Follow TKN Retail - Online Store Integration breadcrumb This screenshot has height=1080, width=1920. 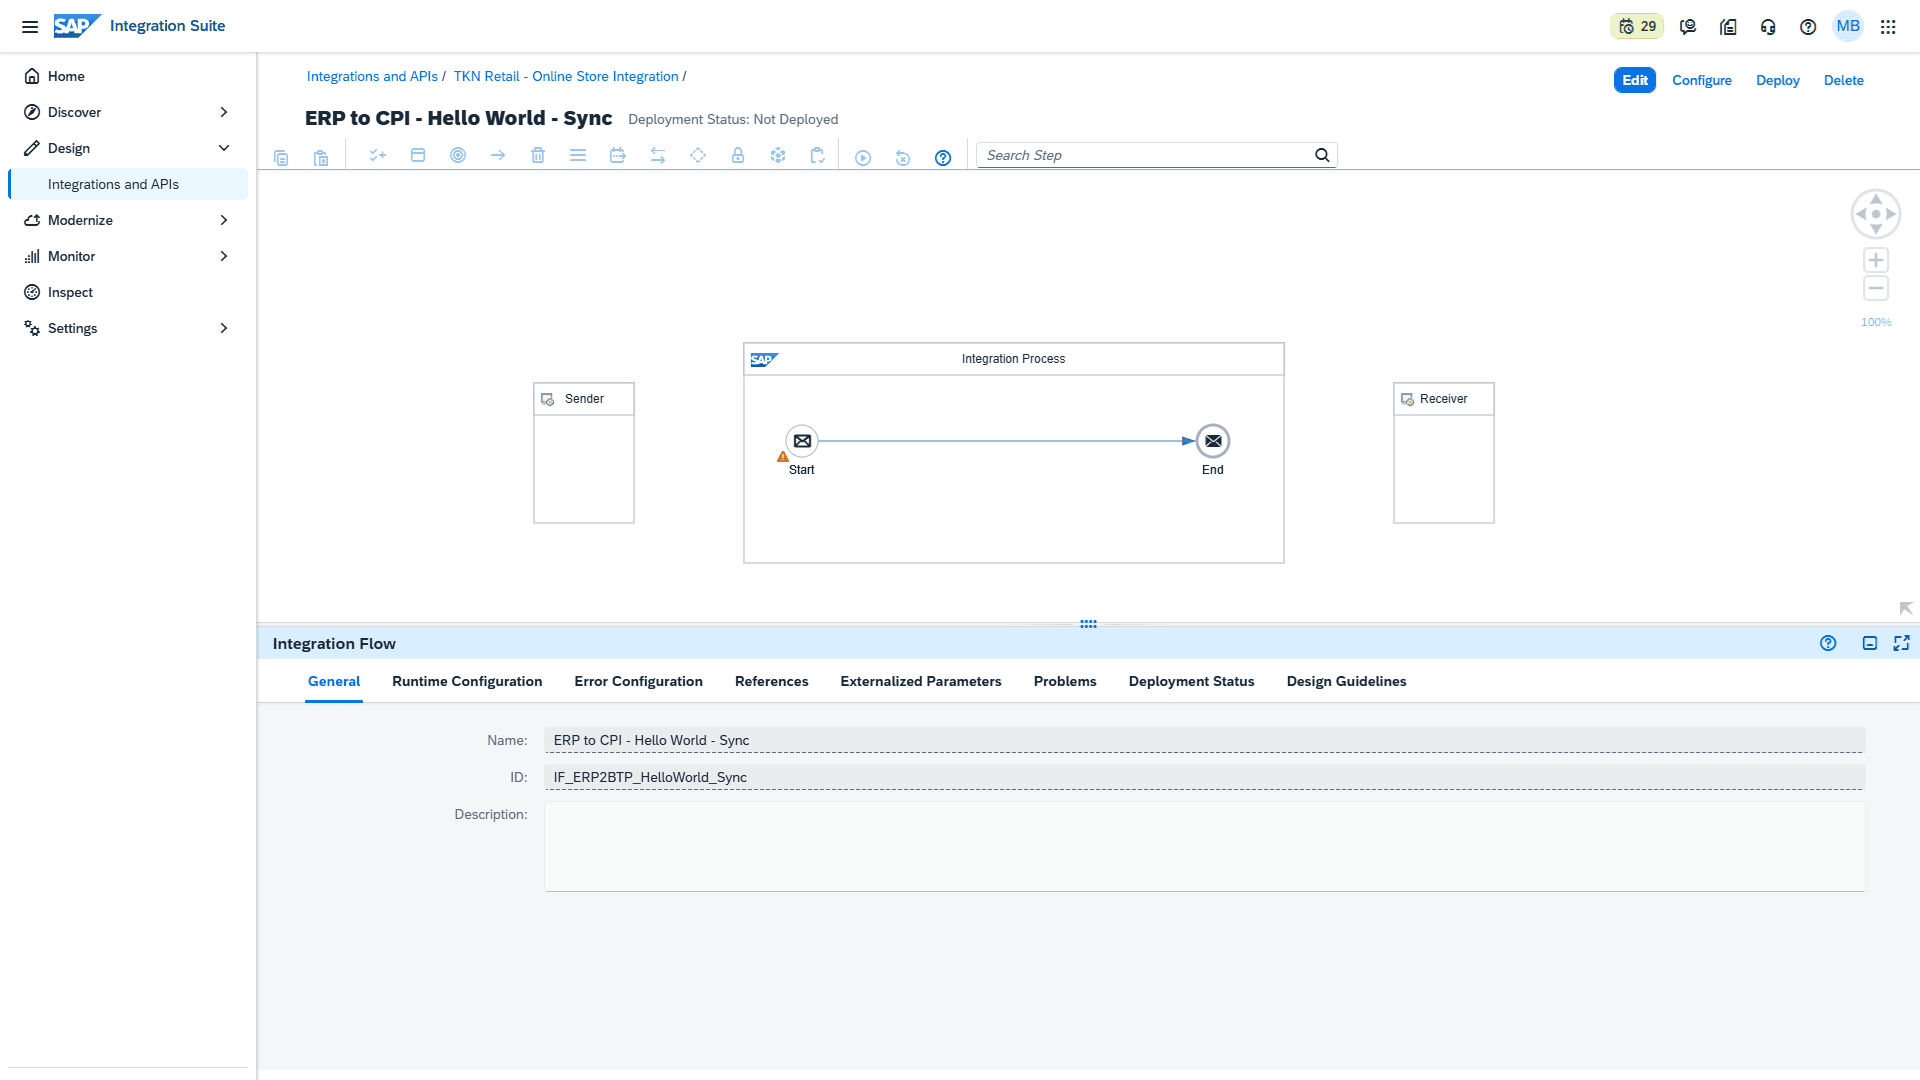566,76
